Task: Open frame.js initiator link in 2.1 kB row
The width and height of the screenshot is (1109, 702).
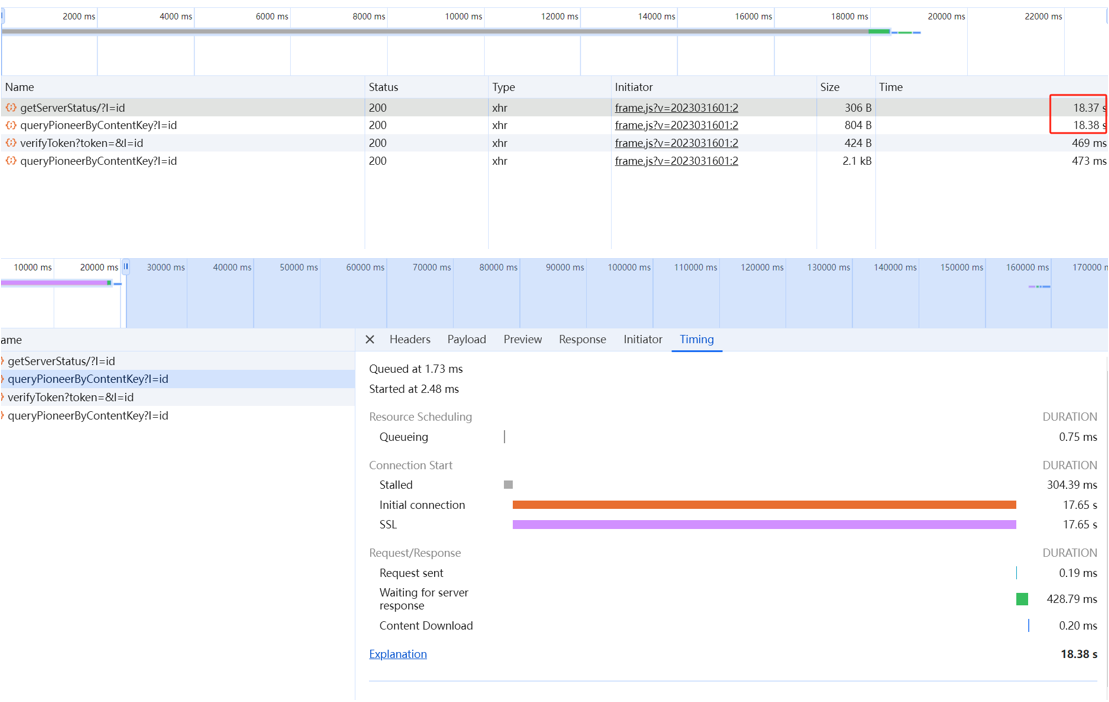Action: coord(676,161)
